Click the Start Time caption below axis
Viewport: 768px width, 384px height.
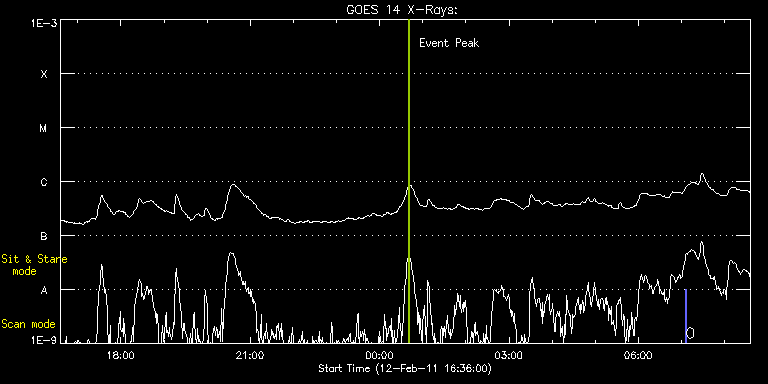[405, 368]
